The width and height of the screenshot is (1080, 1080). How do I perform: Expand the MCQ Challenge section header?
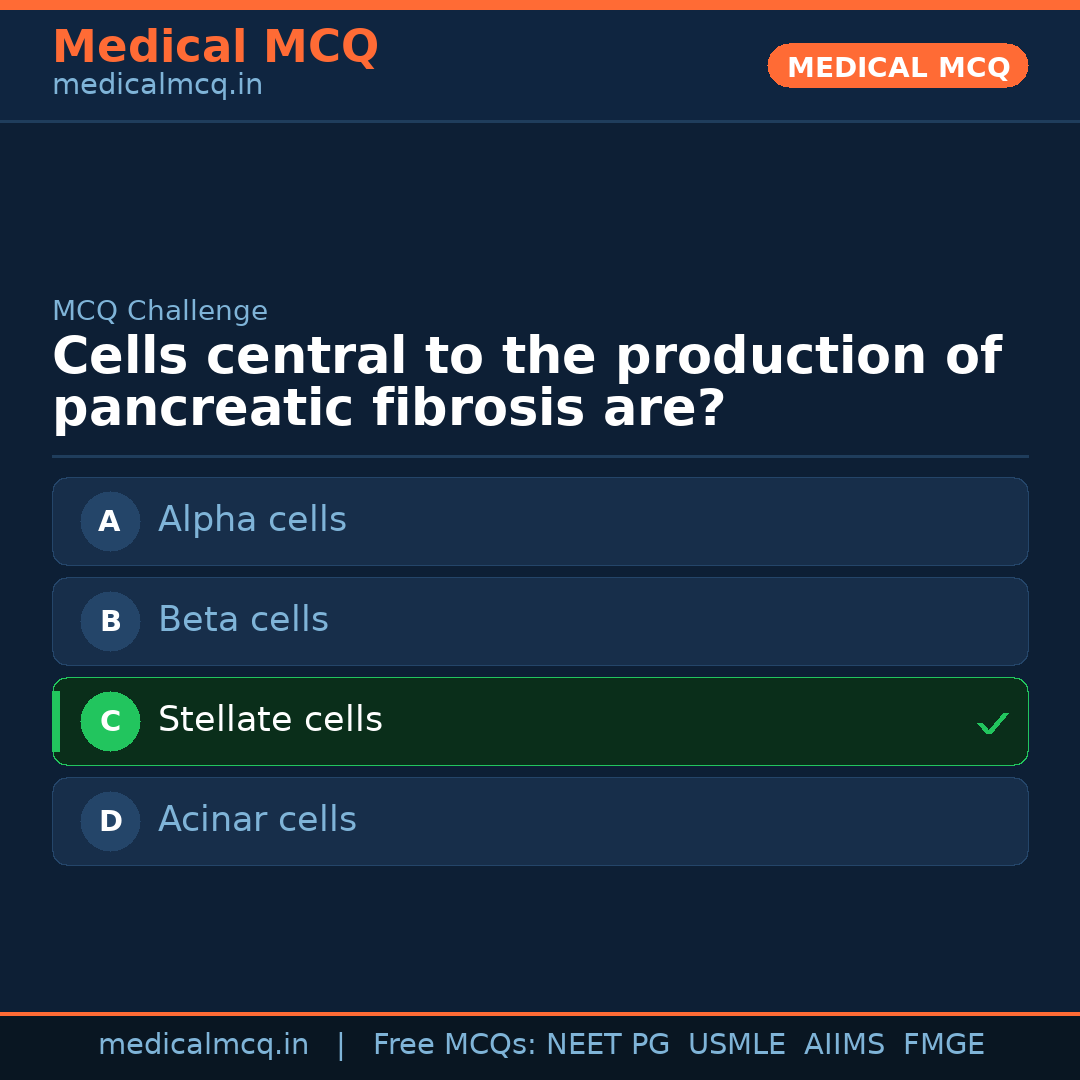point(160,311)
